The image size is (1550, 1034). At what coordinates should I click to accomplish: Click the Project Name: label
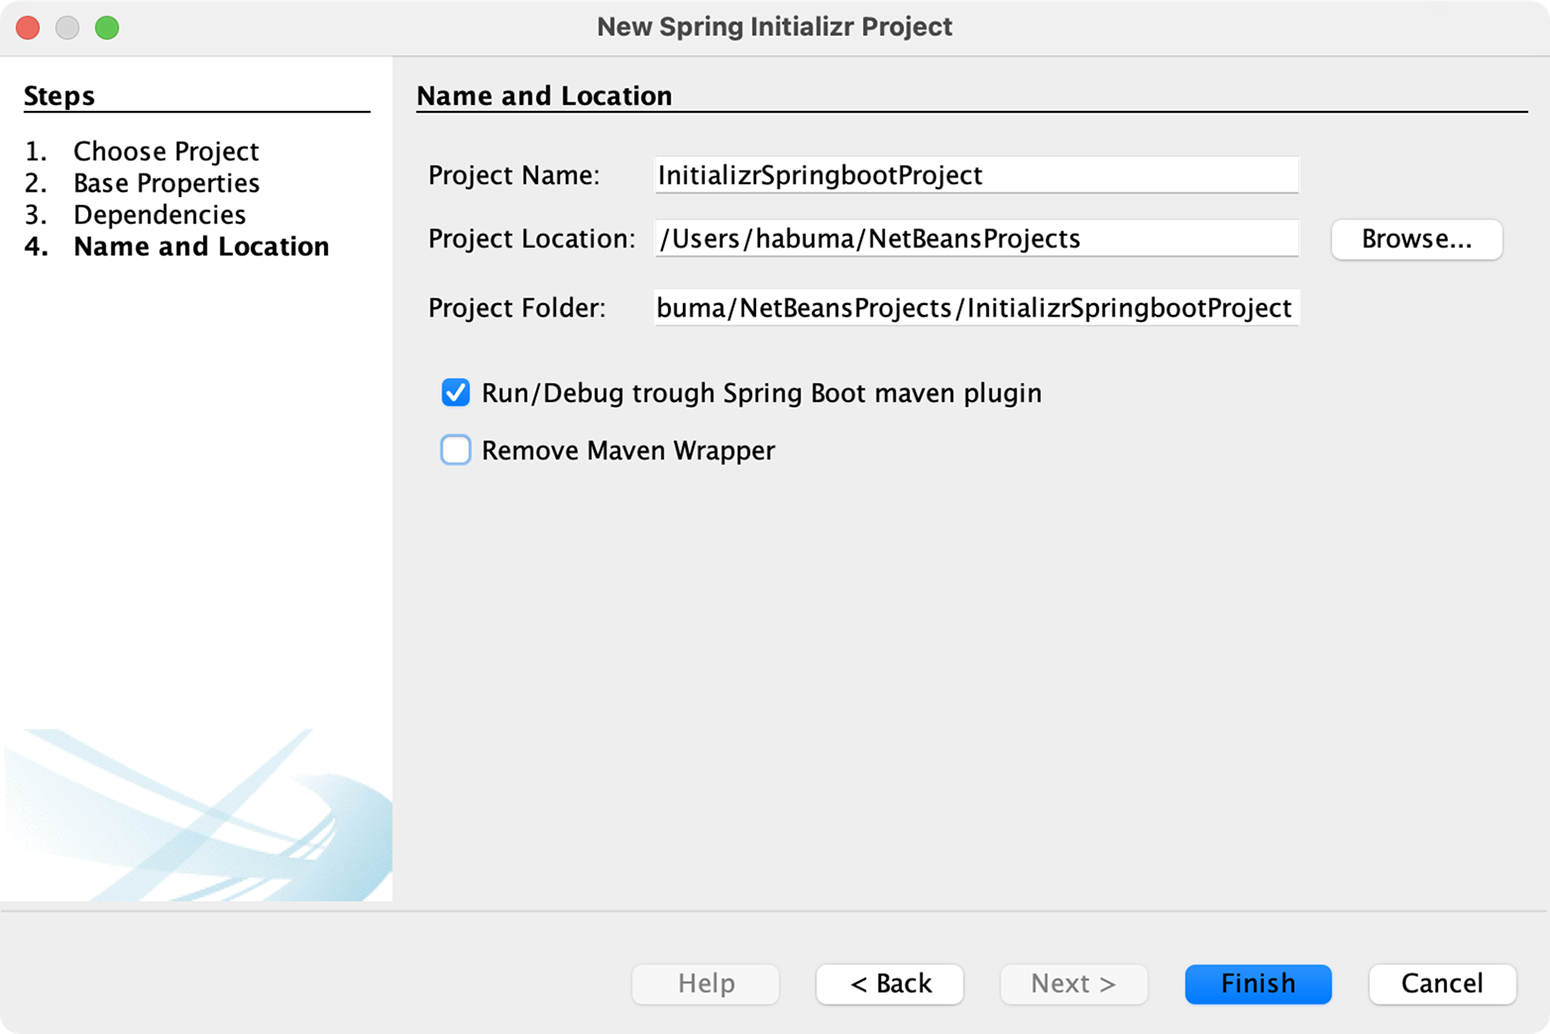tap(514, 175)
